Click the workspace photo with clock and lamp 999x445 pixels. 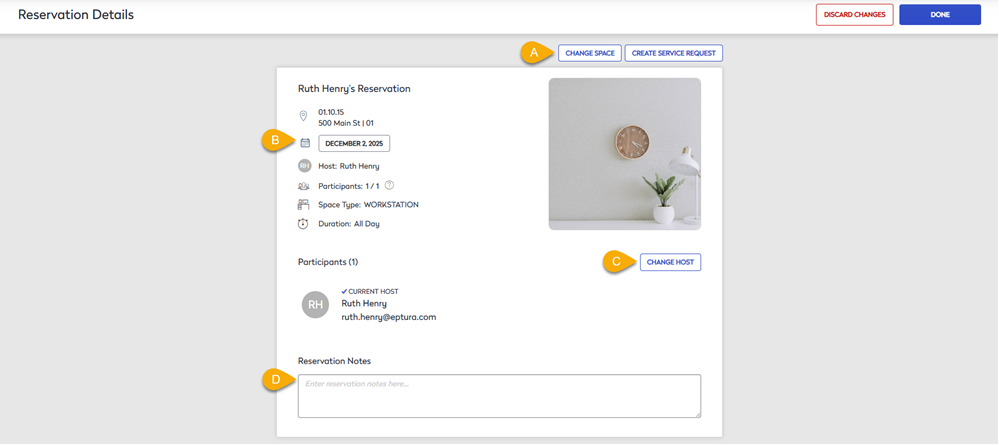pos(624,154)
